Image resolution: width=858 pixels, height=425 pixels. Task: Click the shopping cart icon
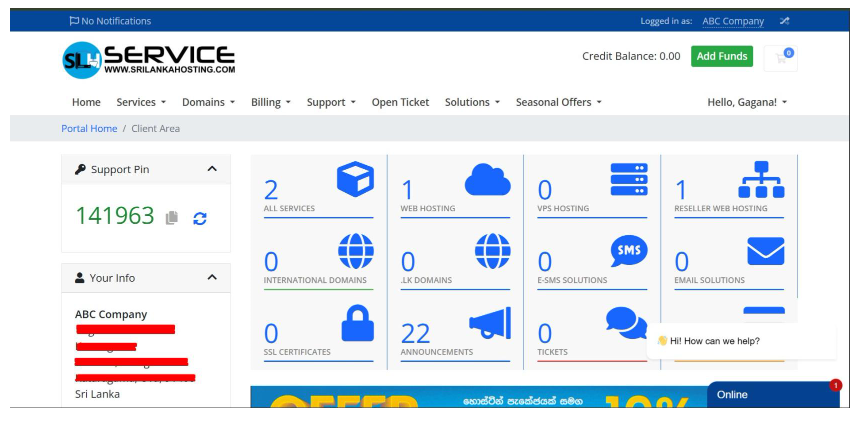780,58
